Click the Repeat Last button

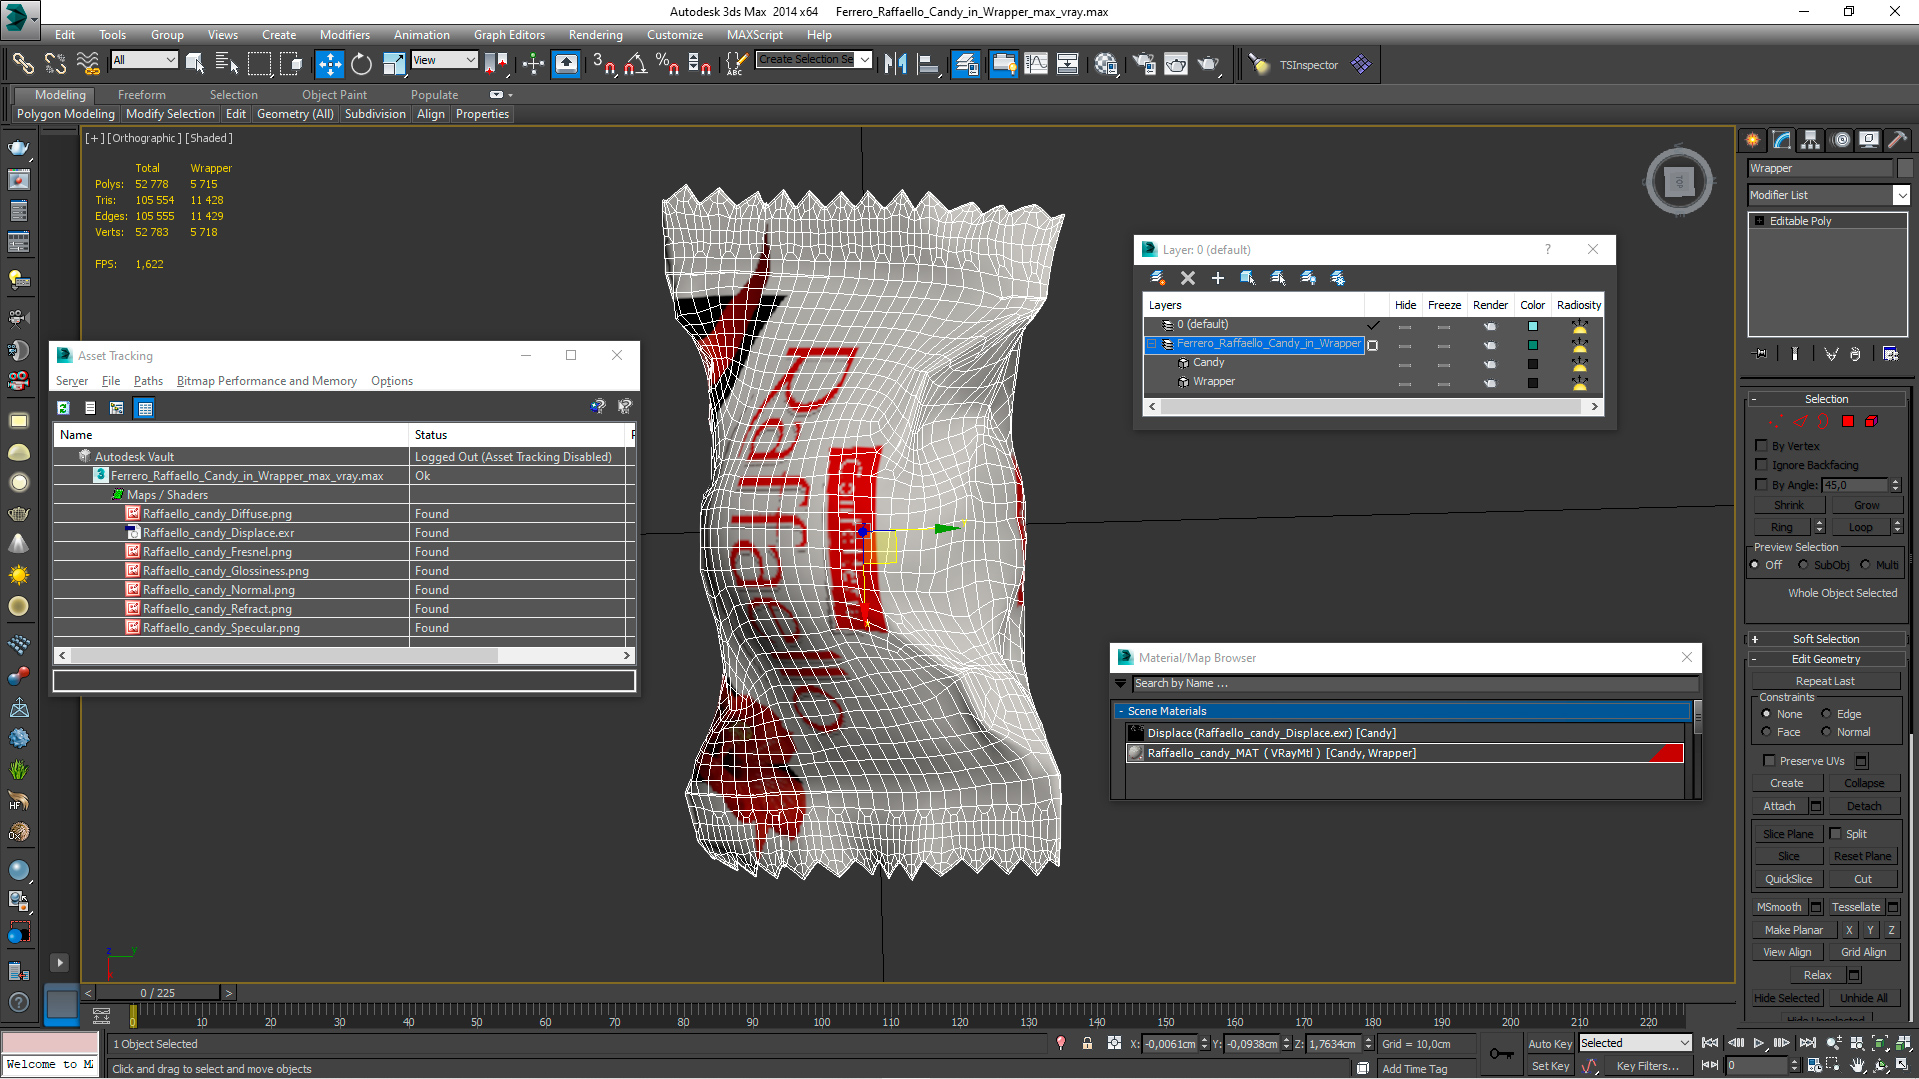pos(1825,681)
